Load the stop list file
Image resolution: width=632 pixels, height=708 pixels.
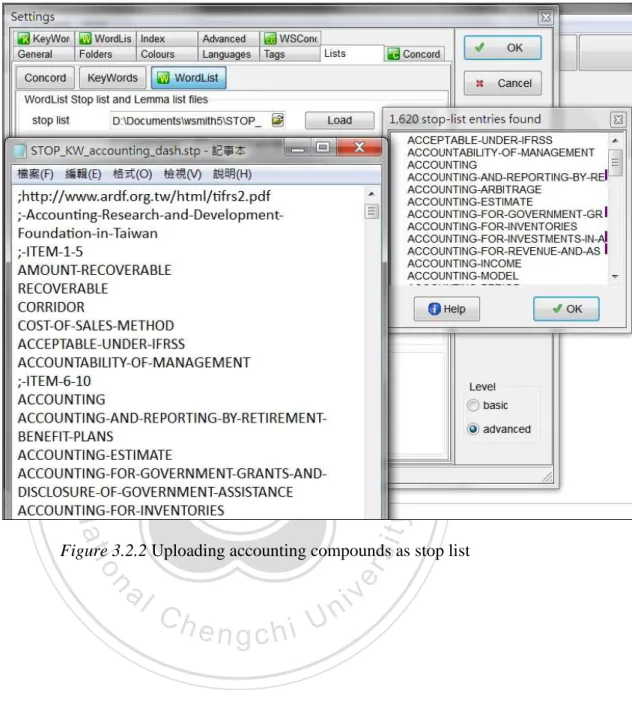(339, 120)
